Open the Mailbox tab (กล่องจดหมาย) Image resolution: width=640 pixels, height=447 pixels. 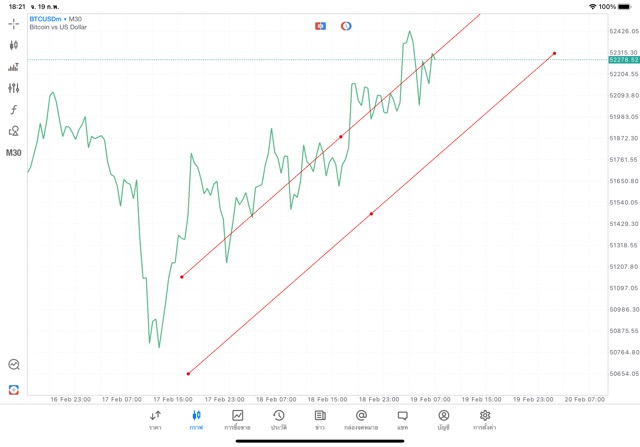tap(361, 419)
